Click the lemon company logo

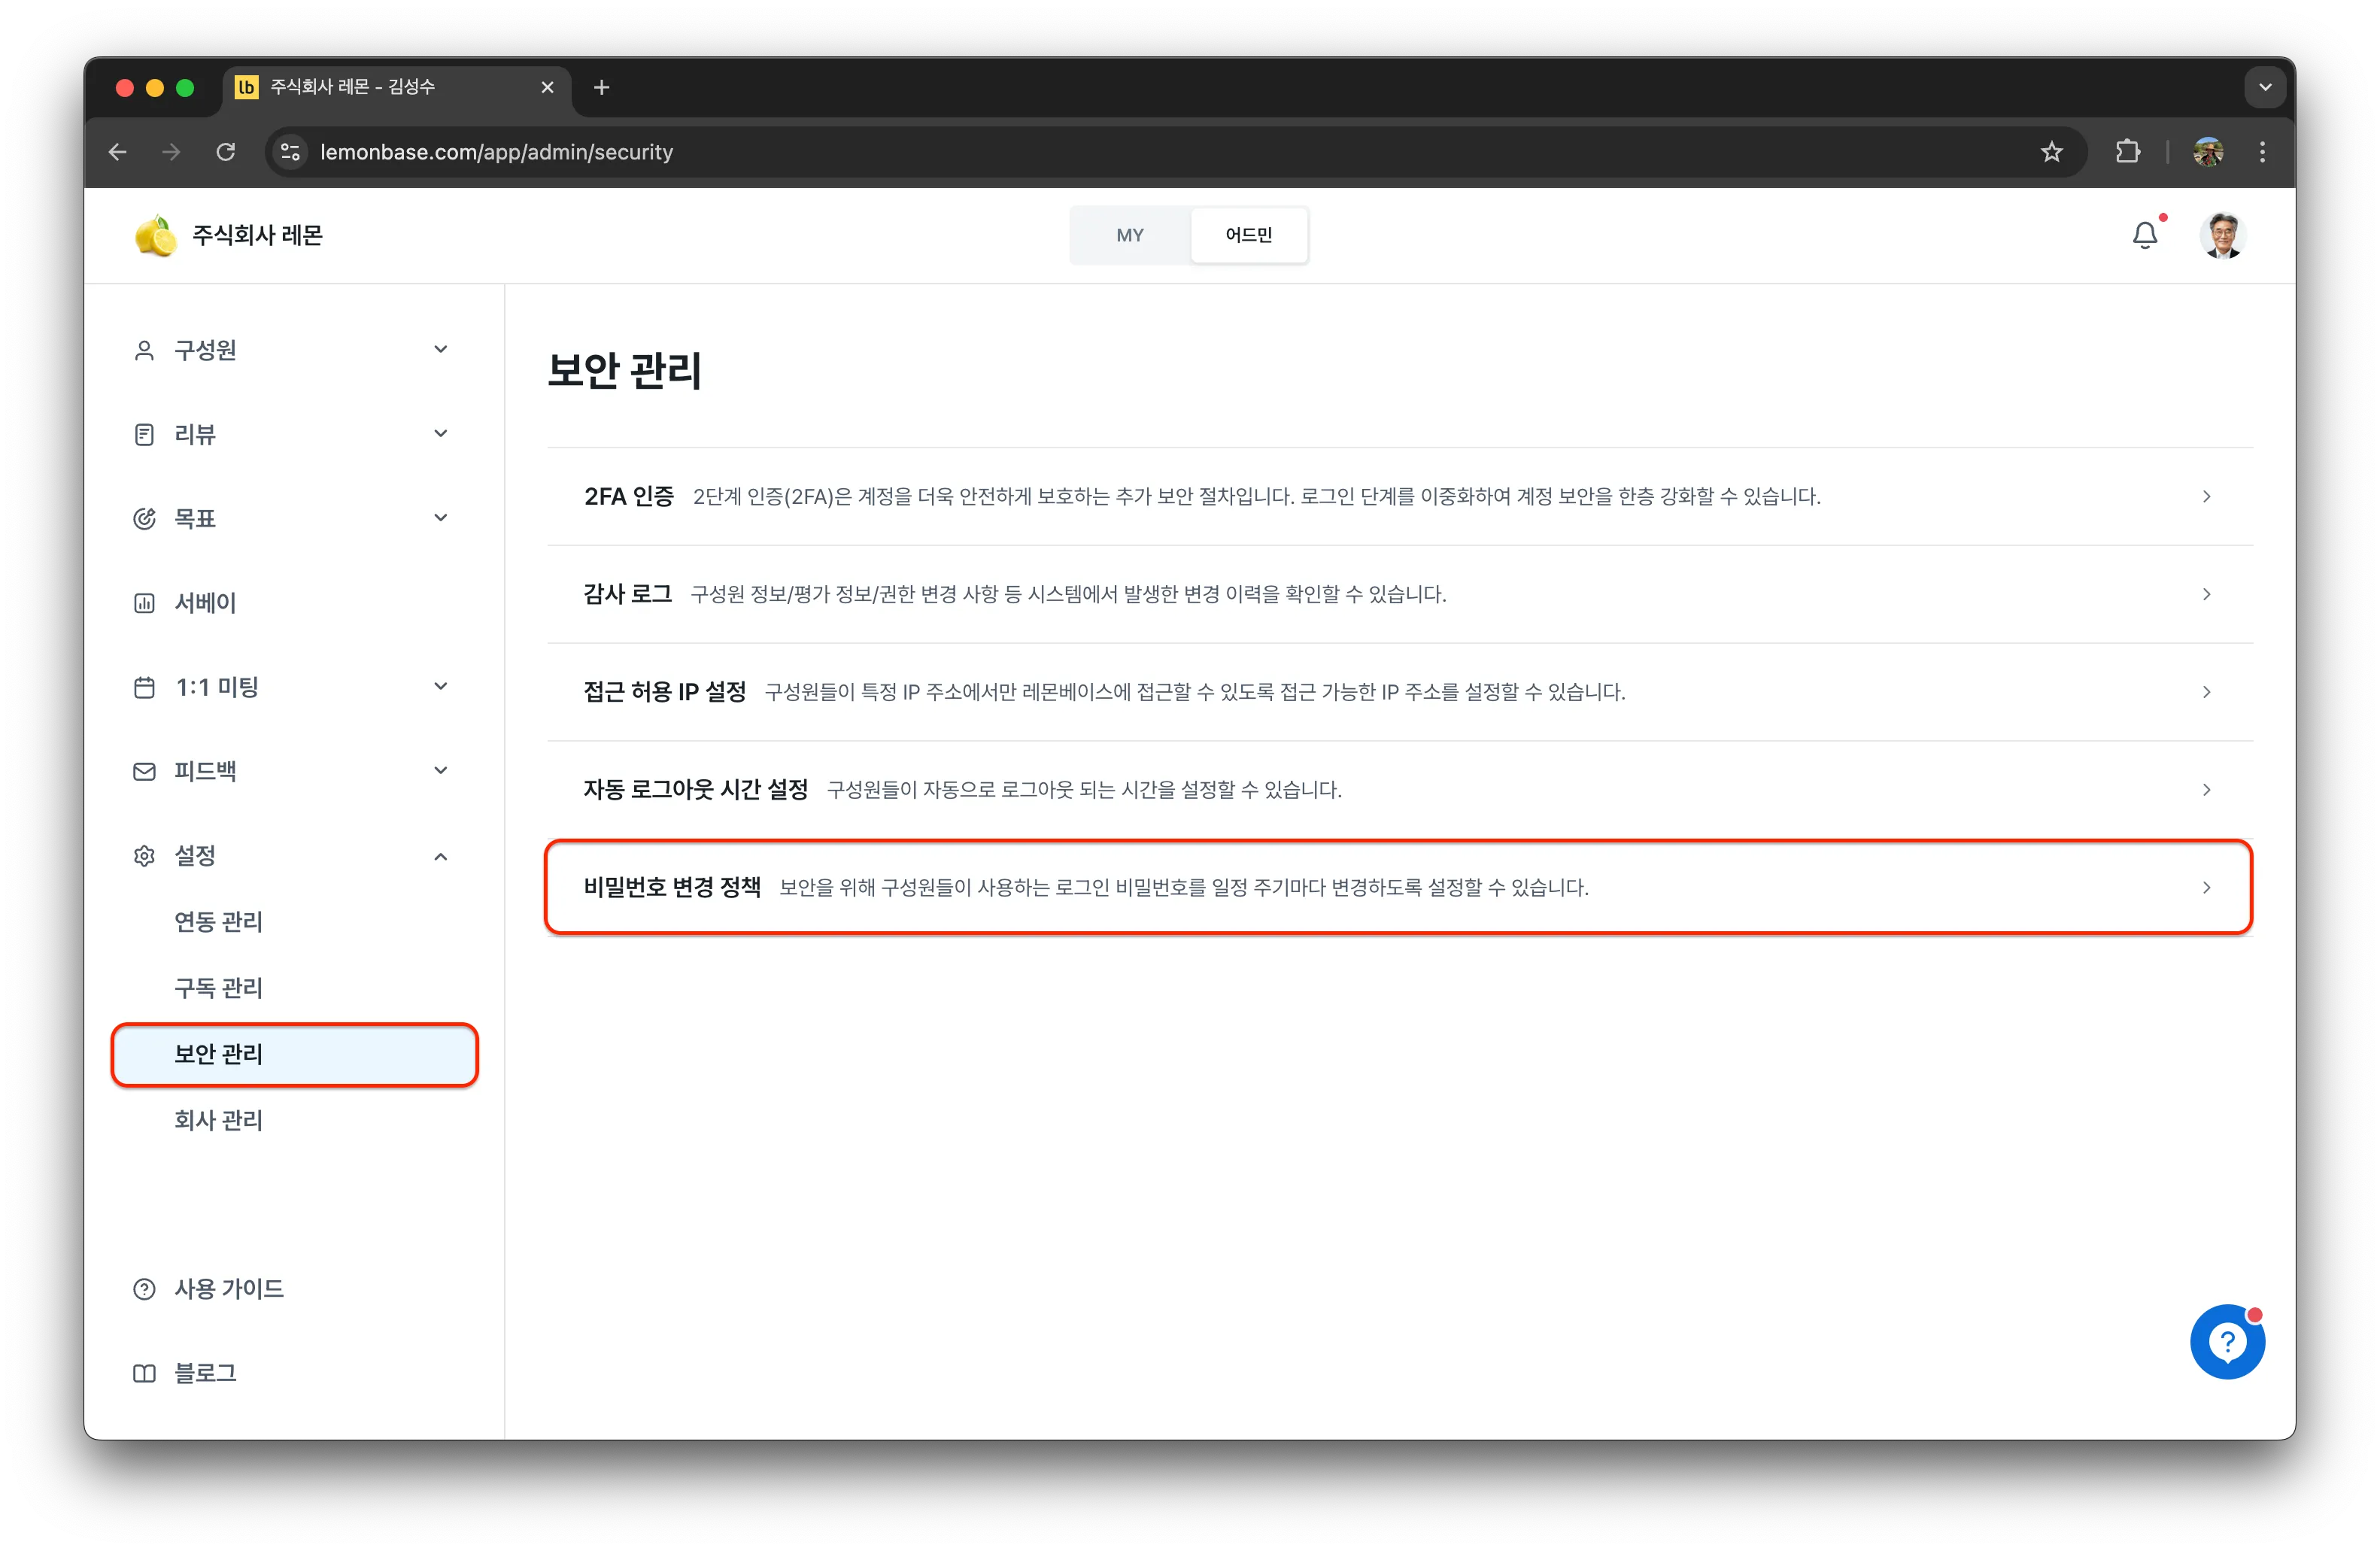(x=155, y=236)
